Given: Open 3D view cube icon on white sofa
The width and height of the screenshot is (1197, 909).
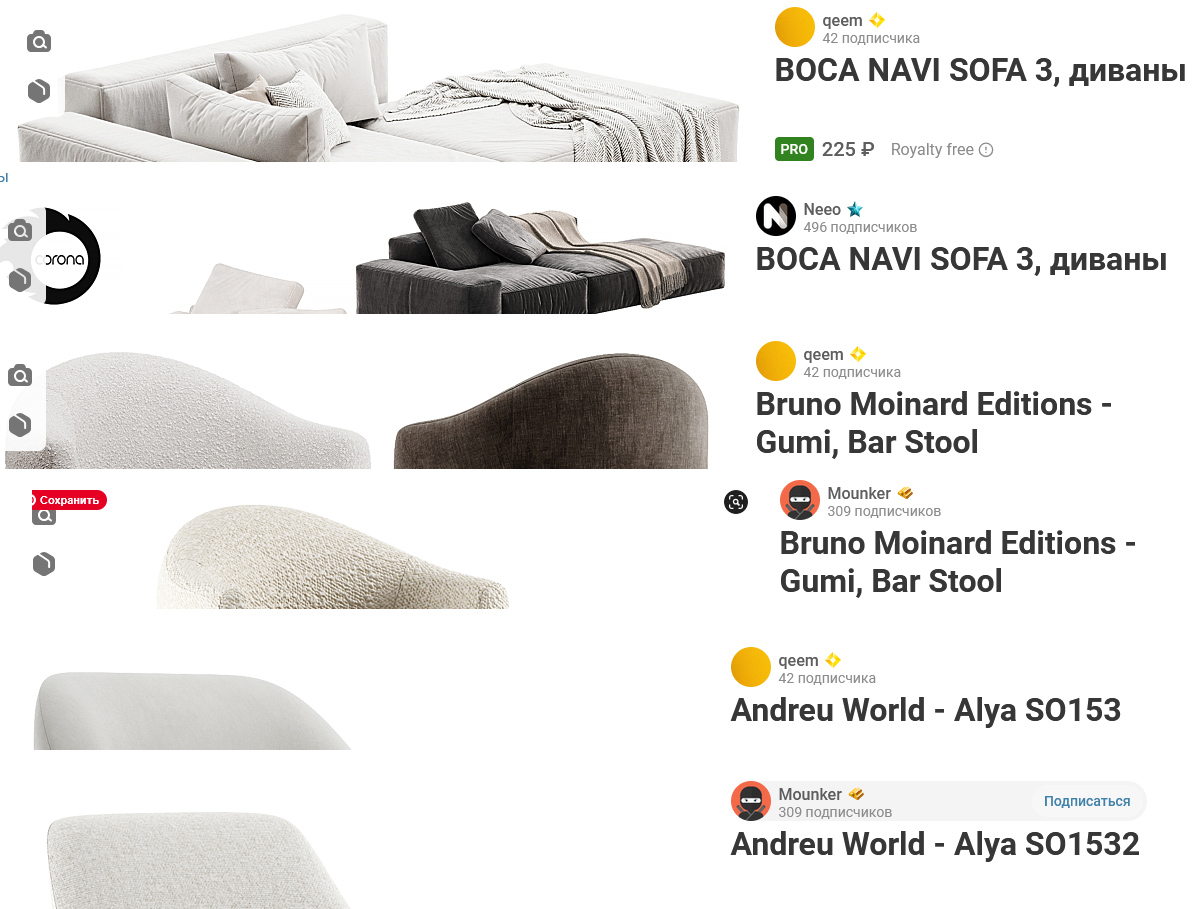Looking at the screenshot, I should click(x=39, y=91).
